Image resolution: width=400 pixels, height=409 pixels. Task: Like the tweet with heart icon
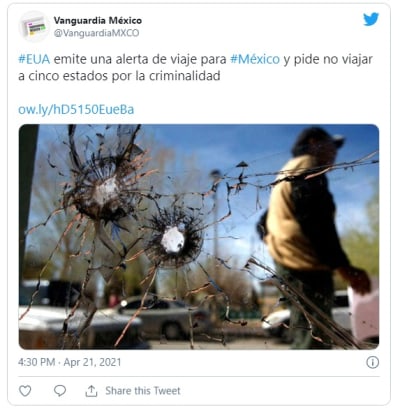tap(25, 391)
